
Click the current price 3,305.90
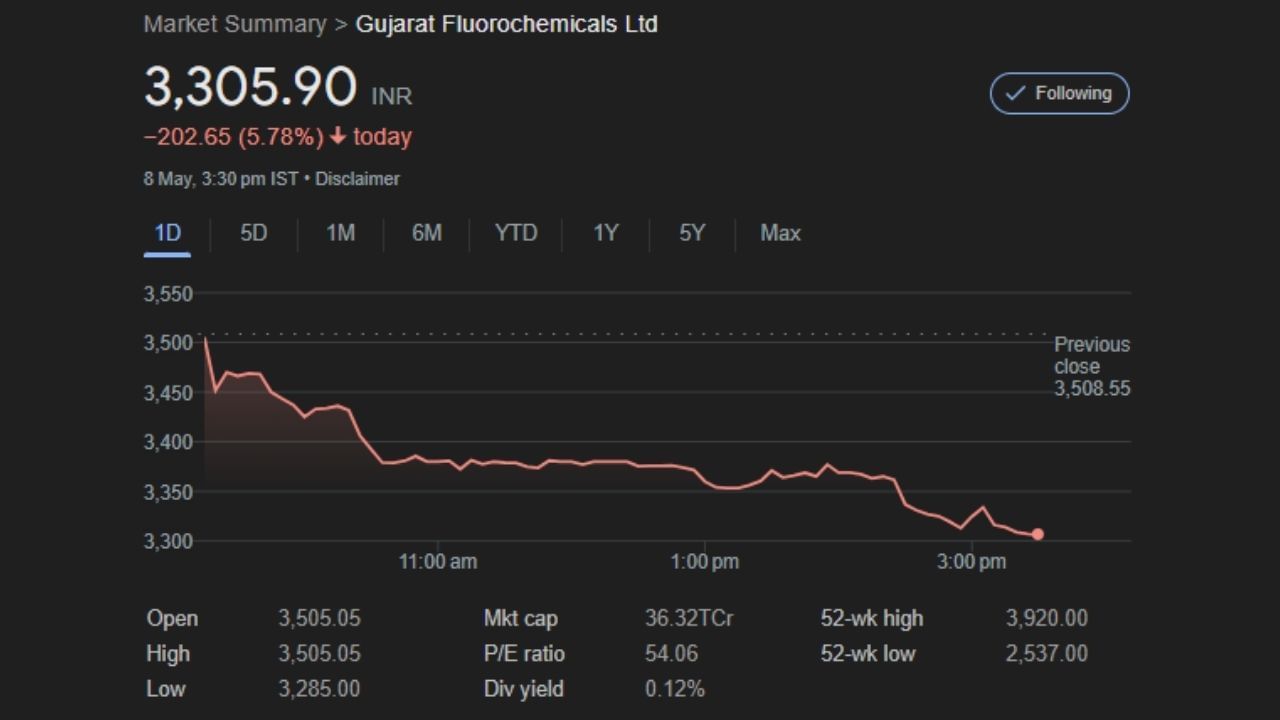[250, 87]
